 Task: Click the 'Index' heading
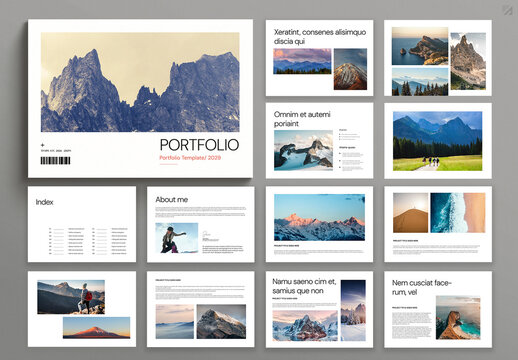[44, 202]
